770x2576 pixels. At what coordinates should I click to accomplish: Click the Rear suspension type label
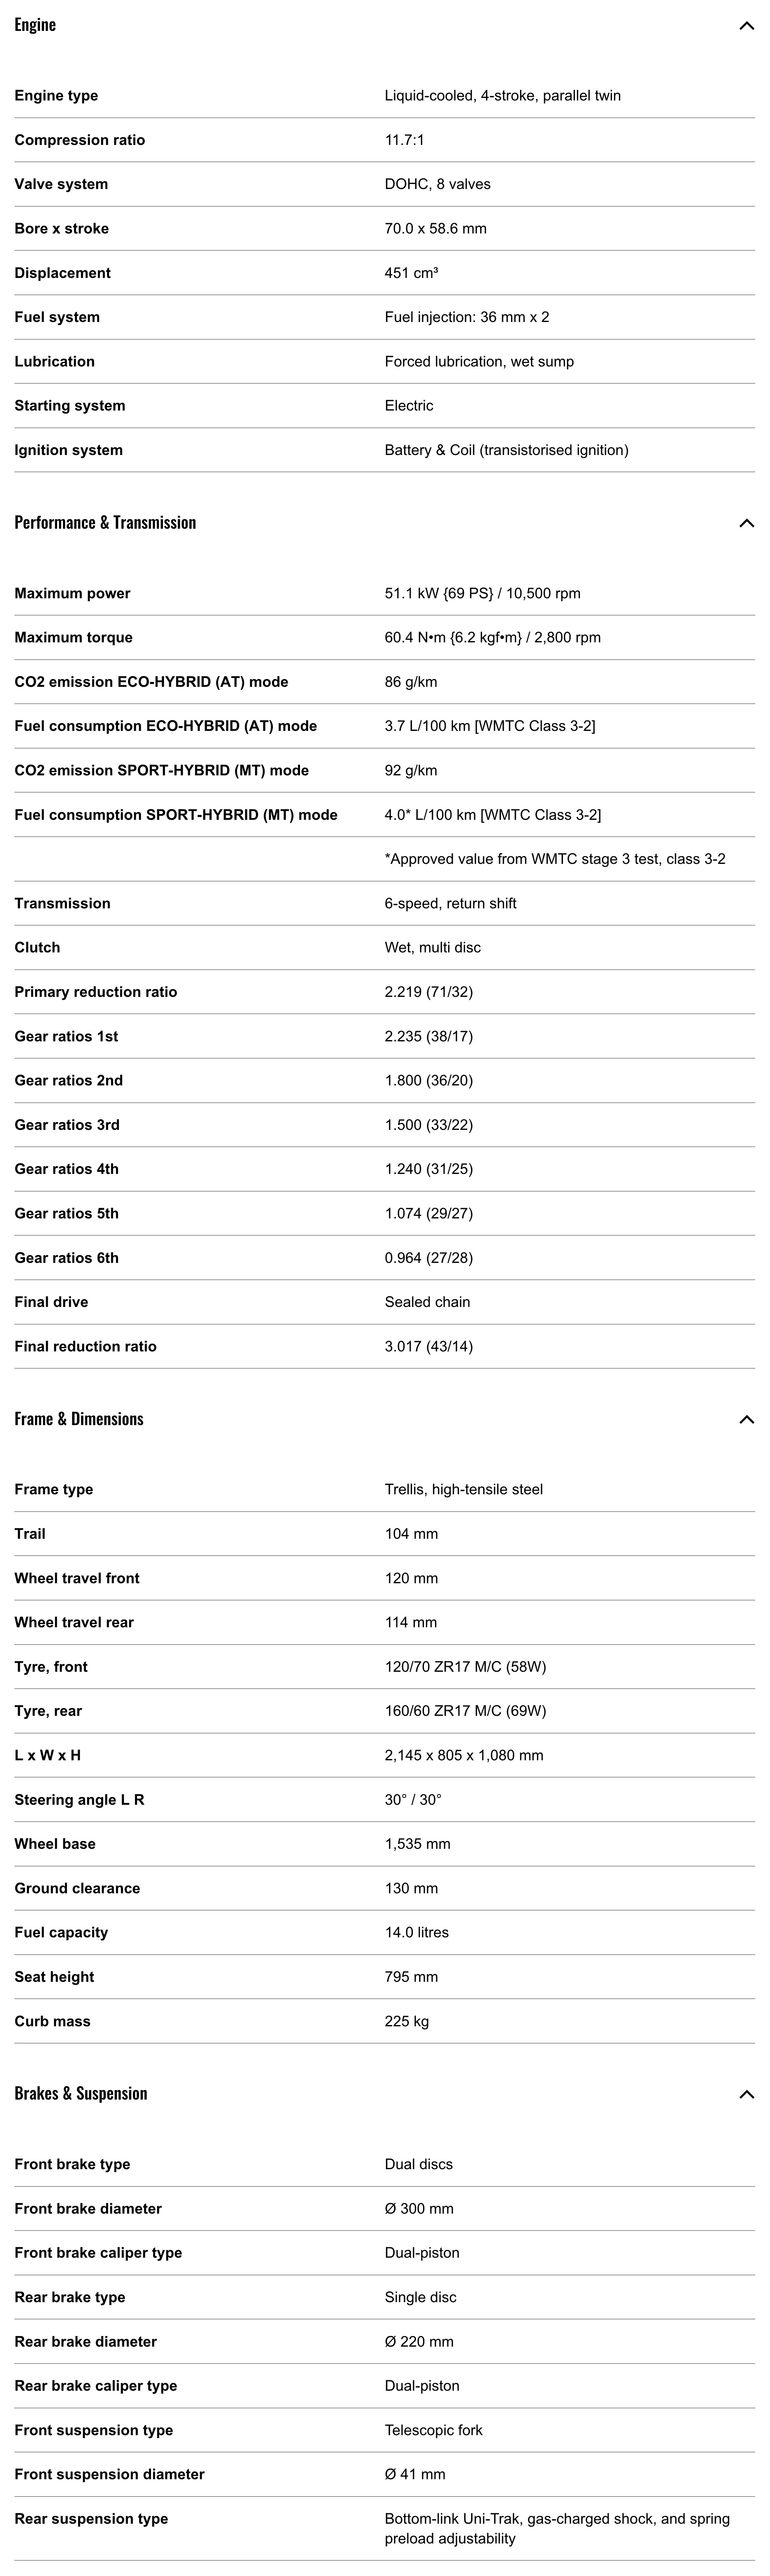[x=91, y=2519]
